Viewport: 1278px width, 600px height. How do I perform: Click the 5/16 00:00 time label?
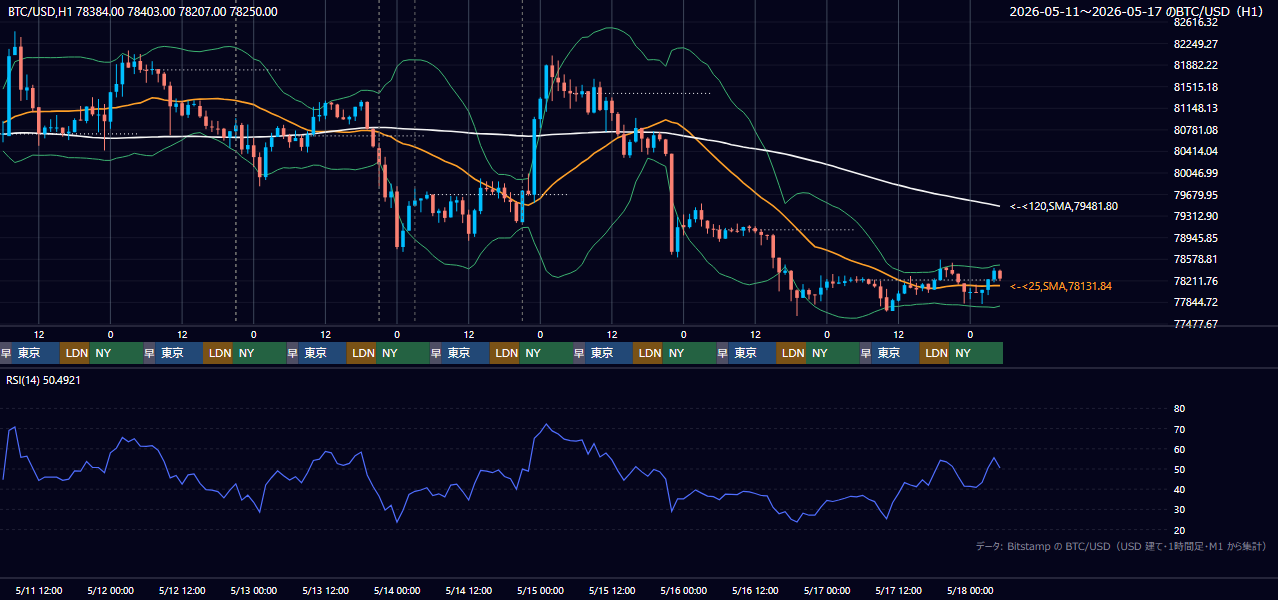684,591
